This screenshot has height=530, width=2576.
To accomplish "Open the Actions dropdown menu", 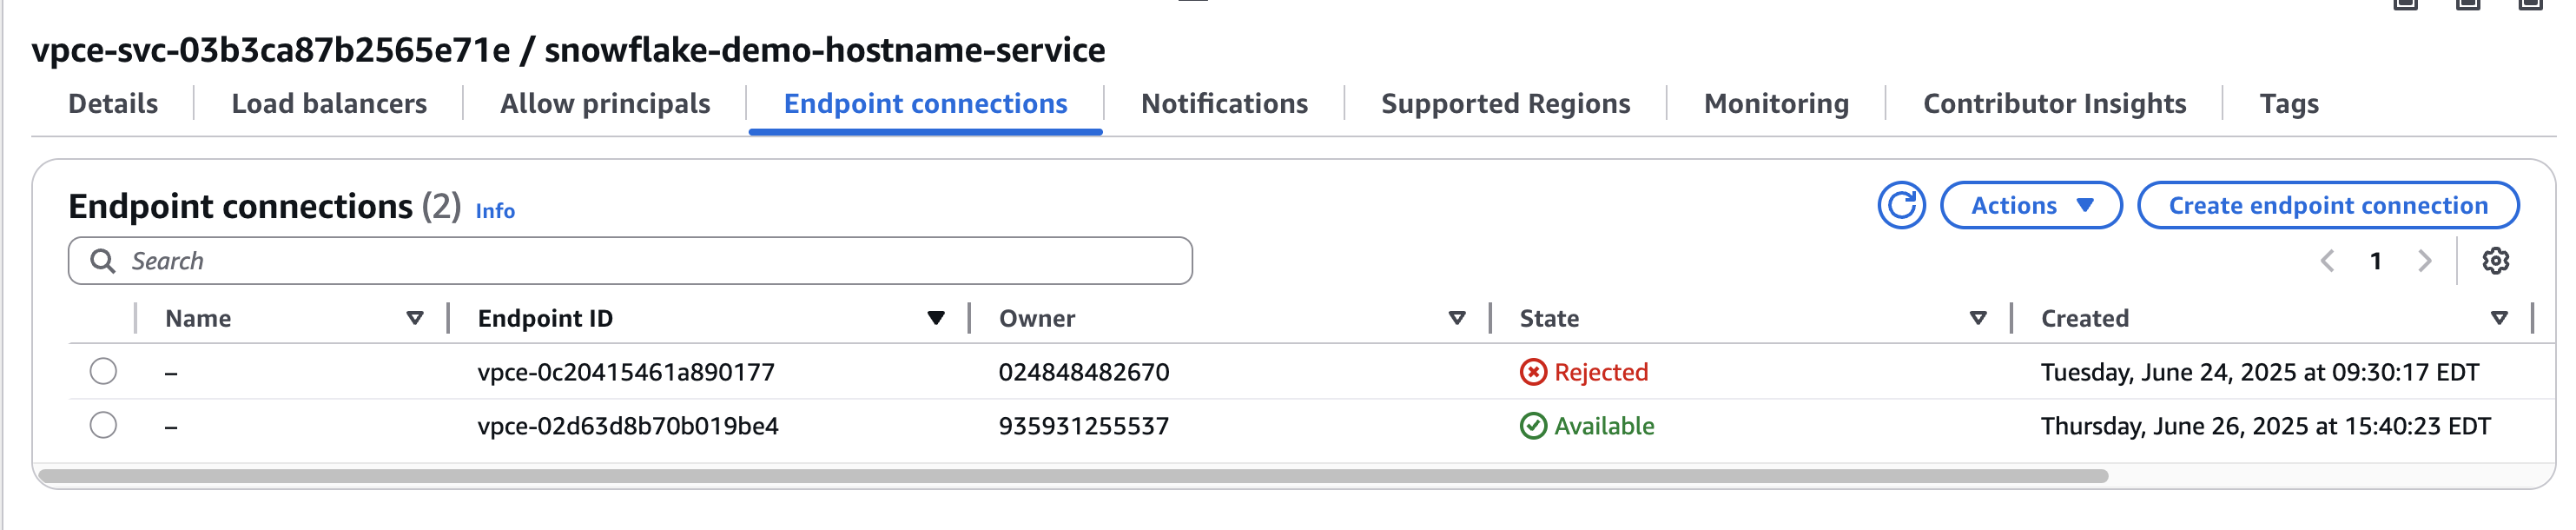I will [2031, 205].
